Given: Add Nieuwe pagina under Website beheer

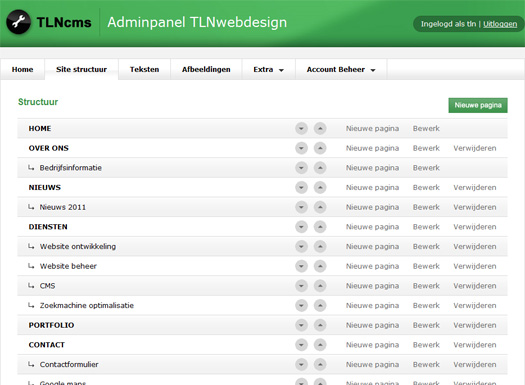Looking at the screenshot, I should (372, 266).
